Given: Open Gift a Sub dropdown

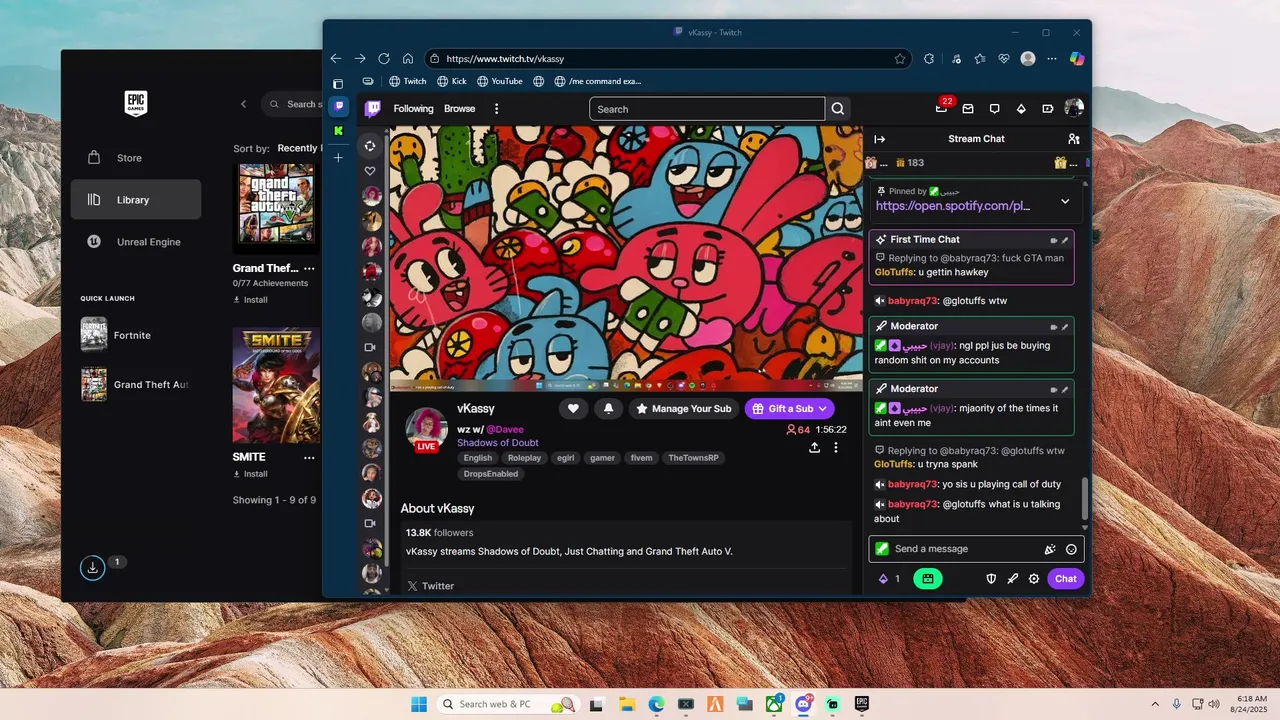Looking at the screenshot, I should point(789,408).
